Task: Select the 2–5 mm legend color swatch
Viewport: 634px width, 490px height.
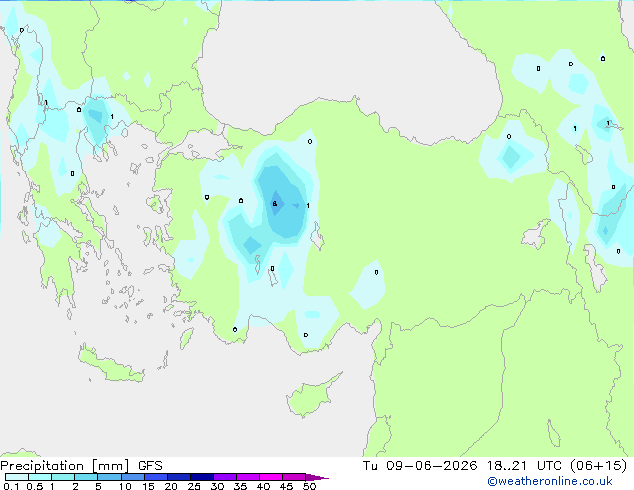Action: point(86,477)
